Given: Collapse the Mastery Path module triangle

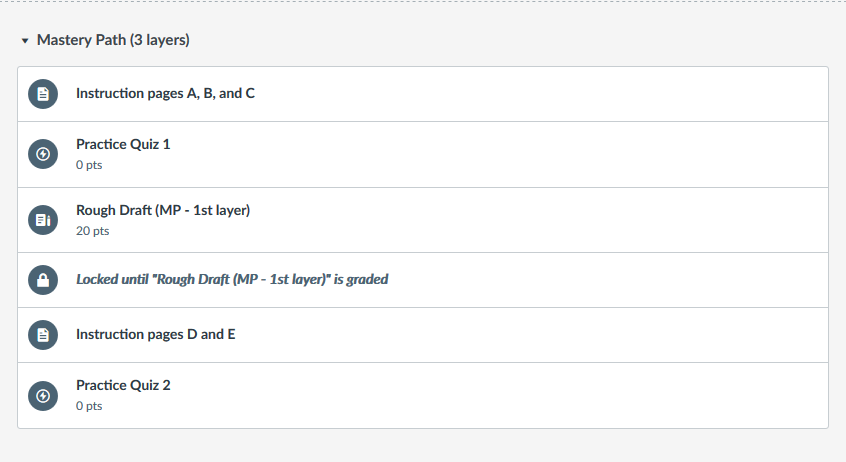Looking at the screenshot, I should coord(25,41).
